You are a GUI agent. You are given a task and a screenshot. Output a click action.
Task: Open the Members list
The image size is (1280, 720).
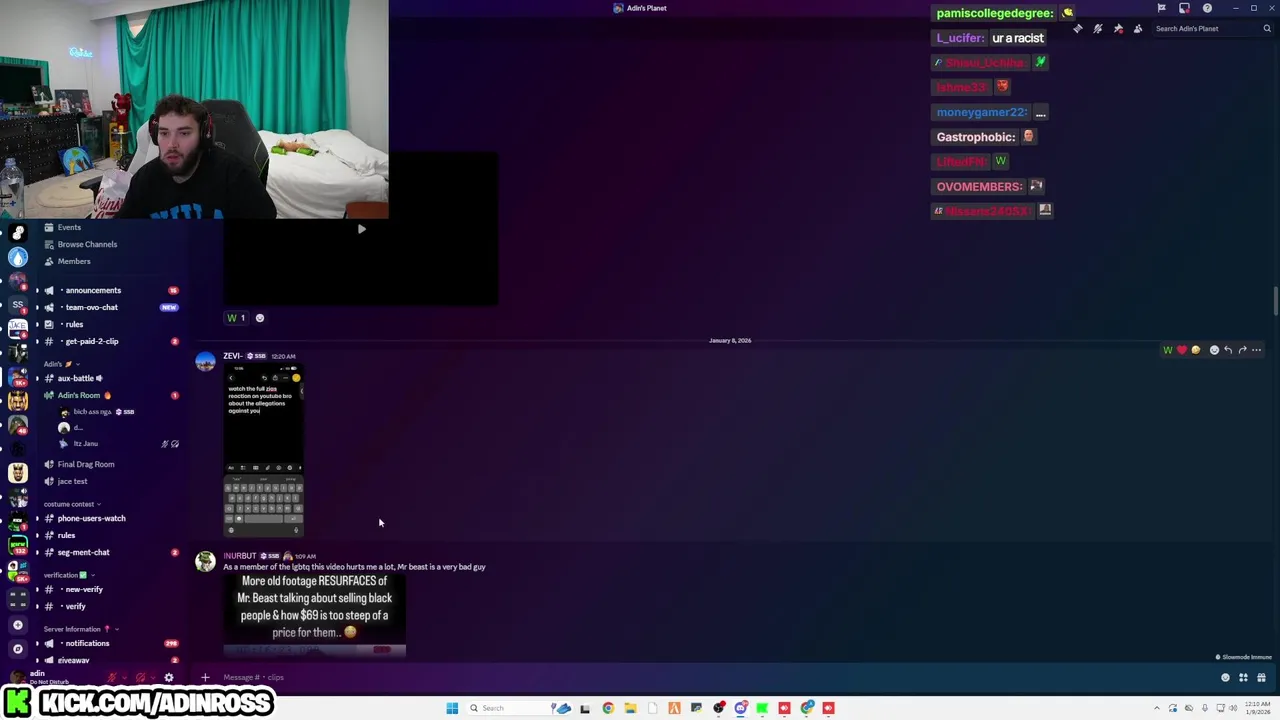point(74,261)
